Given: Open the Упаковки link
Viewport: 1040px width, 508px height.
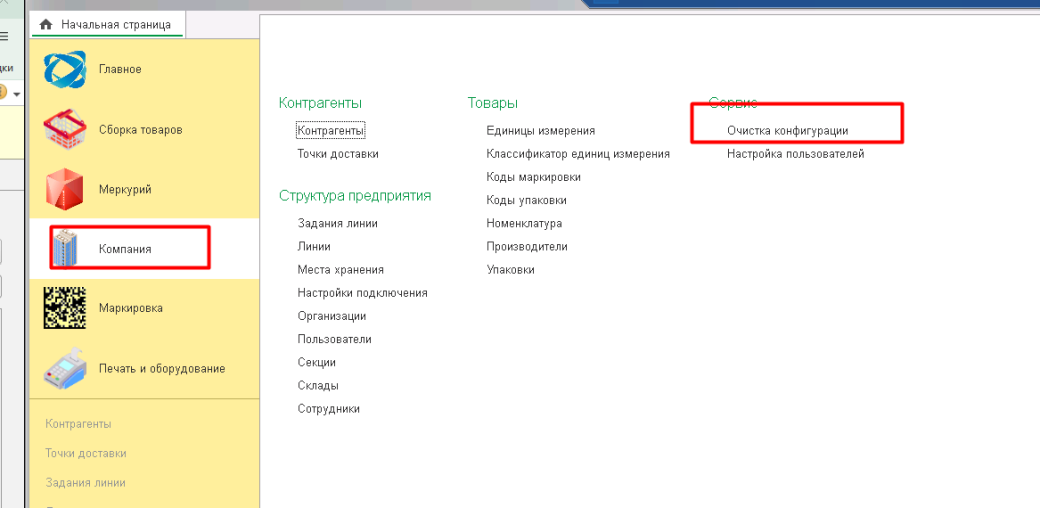Looking at the screenshot, I should [x=510, y=270].
